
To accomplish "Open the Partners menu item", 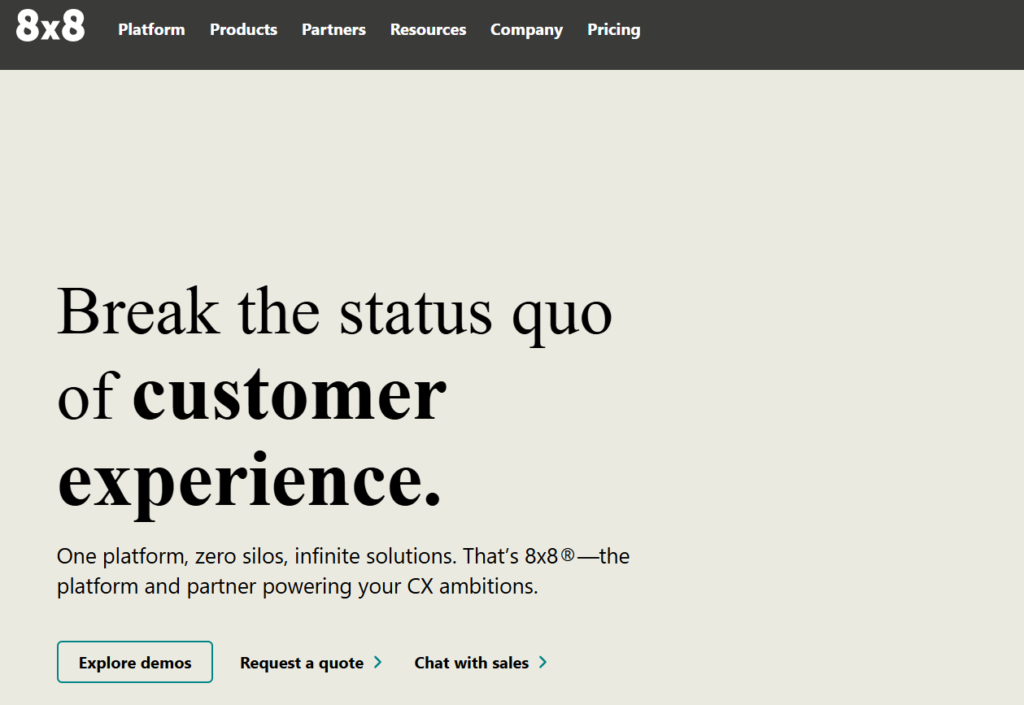I will point(333,30).
